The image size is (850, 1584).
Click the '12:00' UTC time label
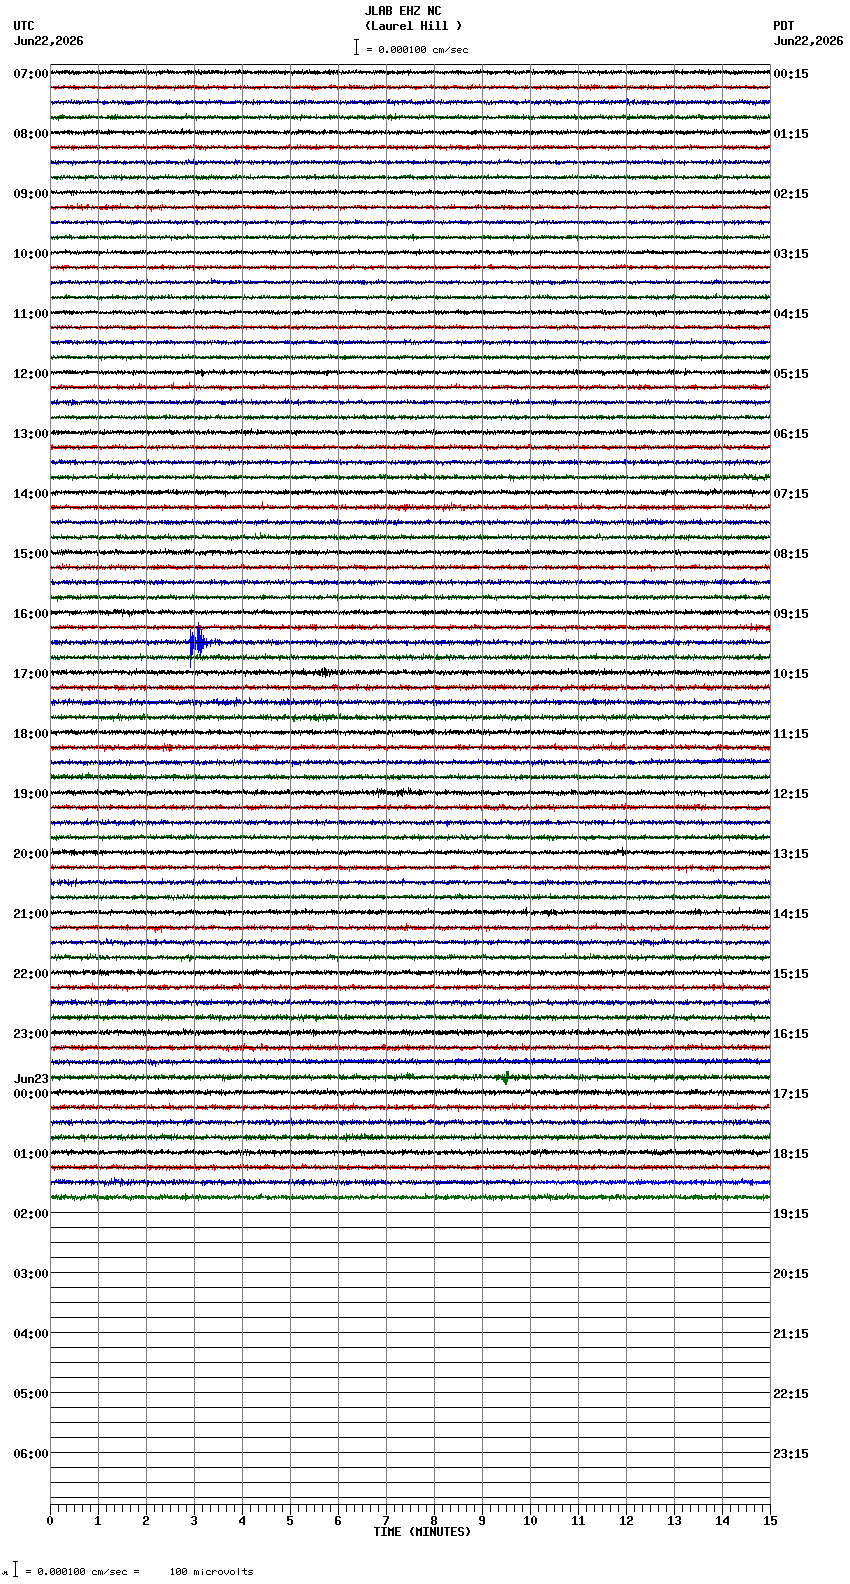[x=31, y=374]
